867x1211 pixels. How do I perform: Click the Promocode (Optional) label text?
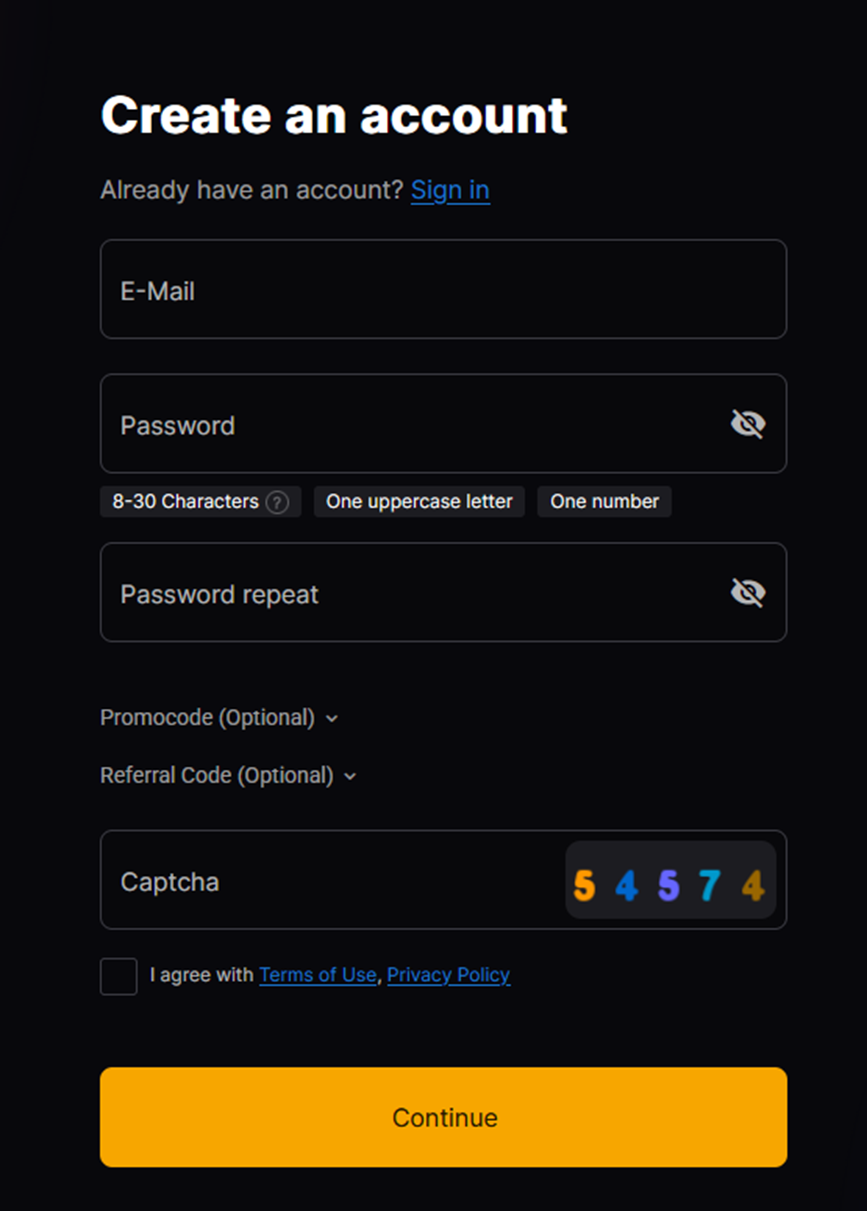coord(207,718)
